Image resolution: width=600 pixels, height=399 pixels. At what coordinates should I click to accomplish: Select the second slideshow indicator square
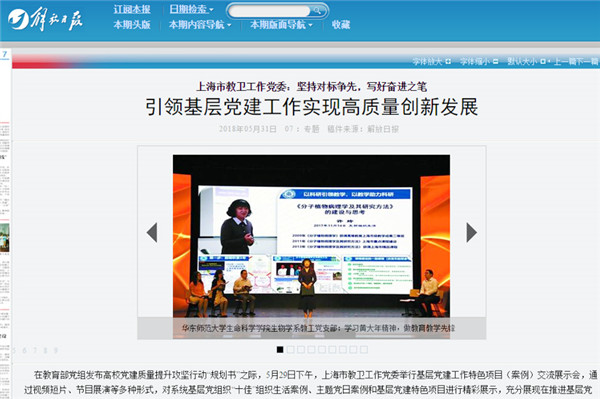click(290, 349)
